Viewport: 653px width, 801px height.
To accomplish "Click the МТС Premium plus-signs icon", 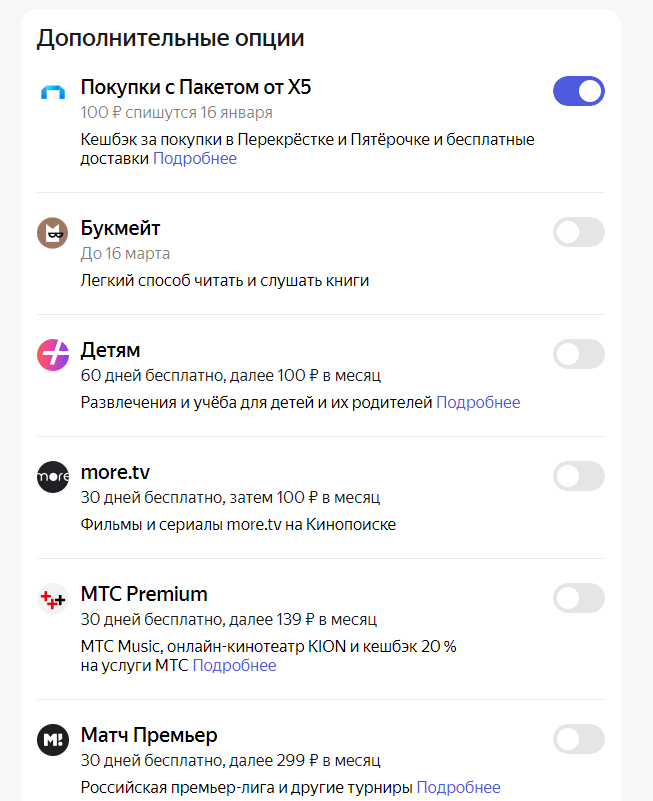I will click(52, 599).
